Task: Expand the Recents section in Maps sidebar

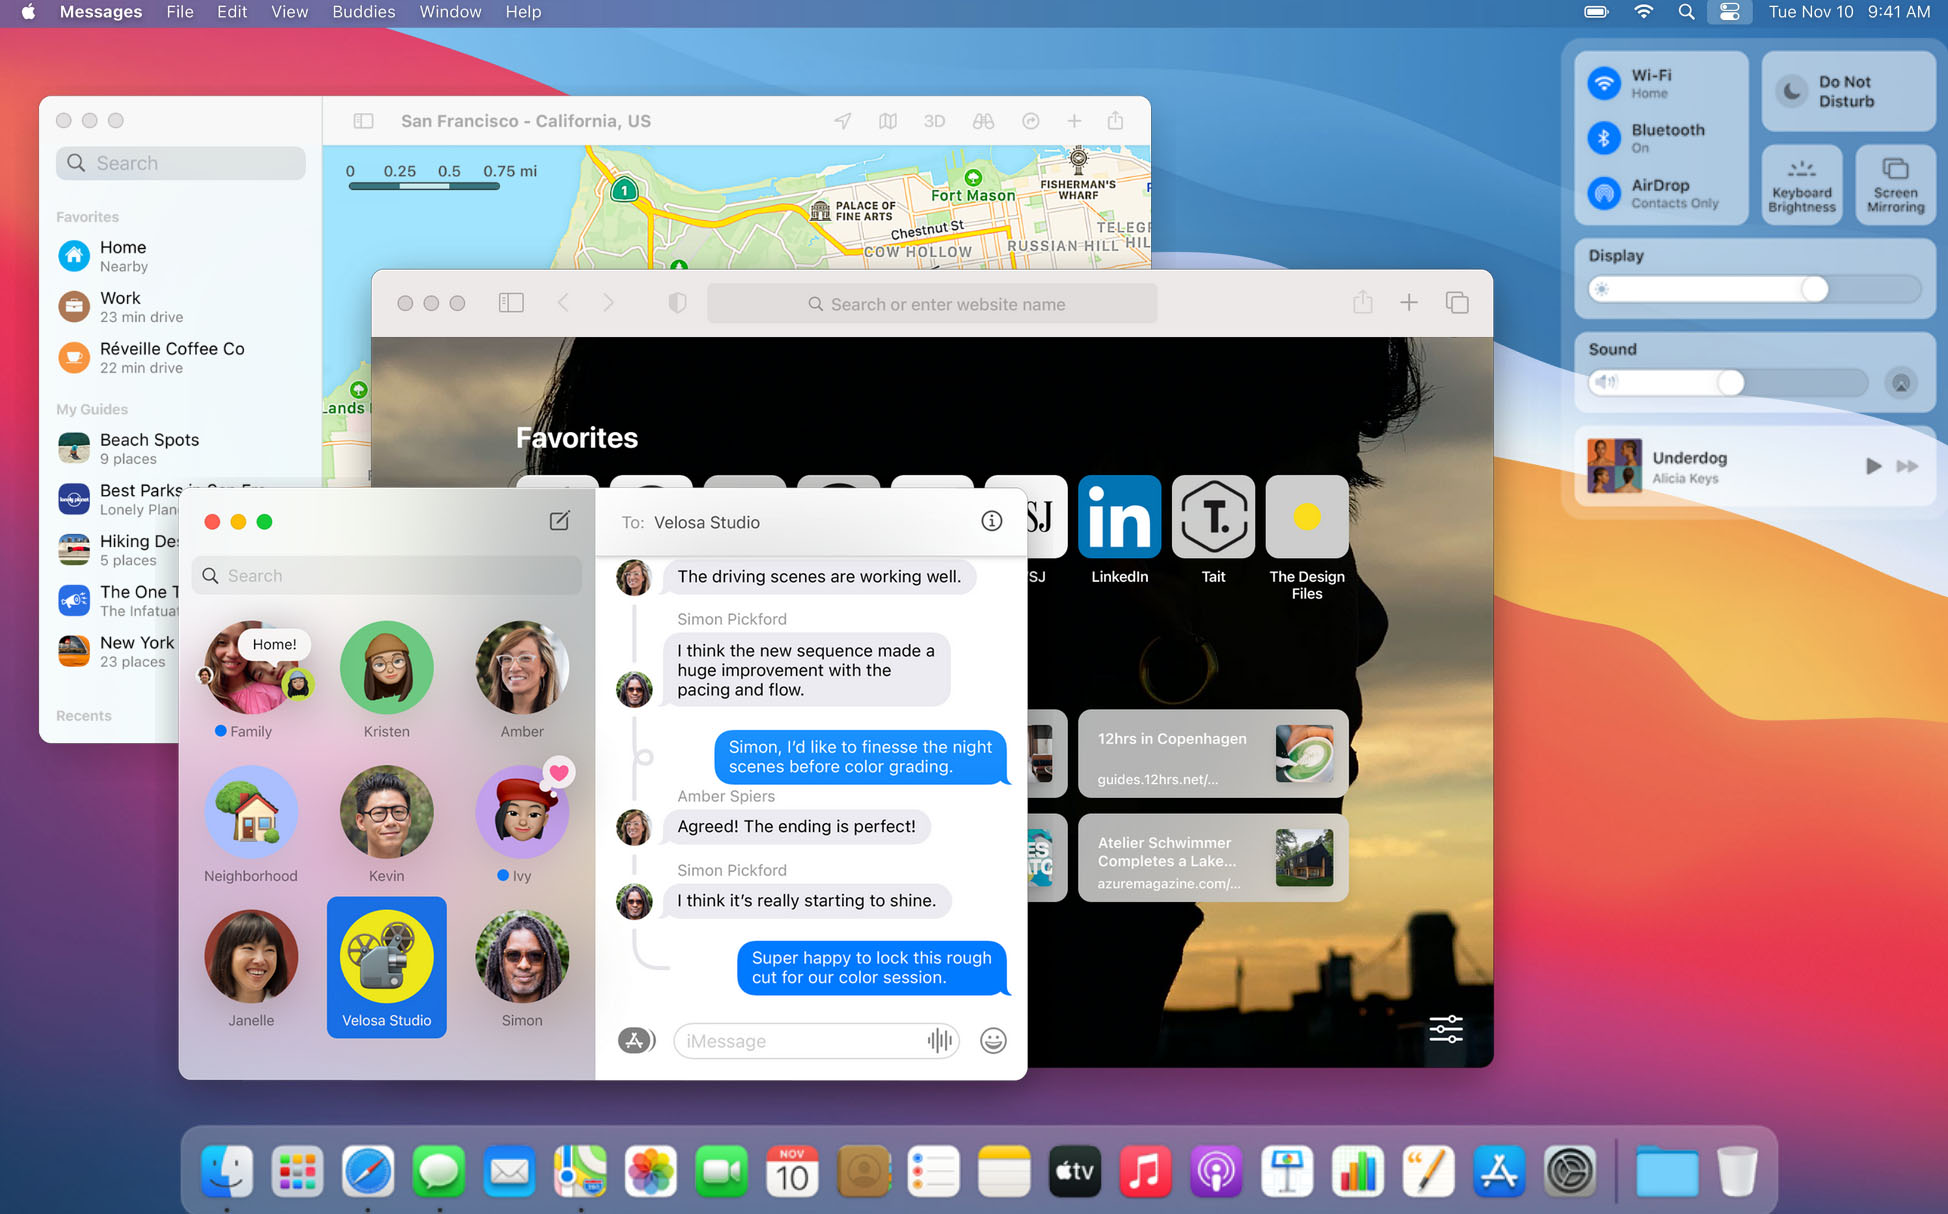Action: (84, 713)
